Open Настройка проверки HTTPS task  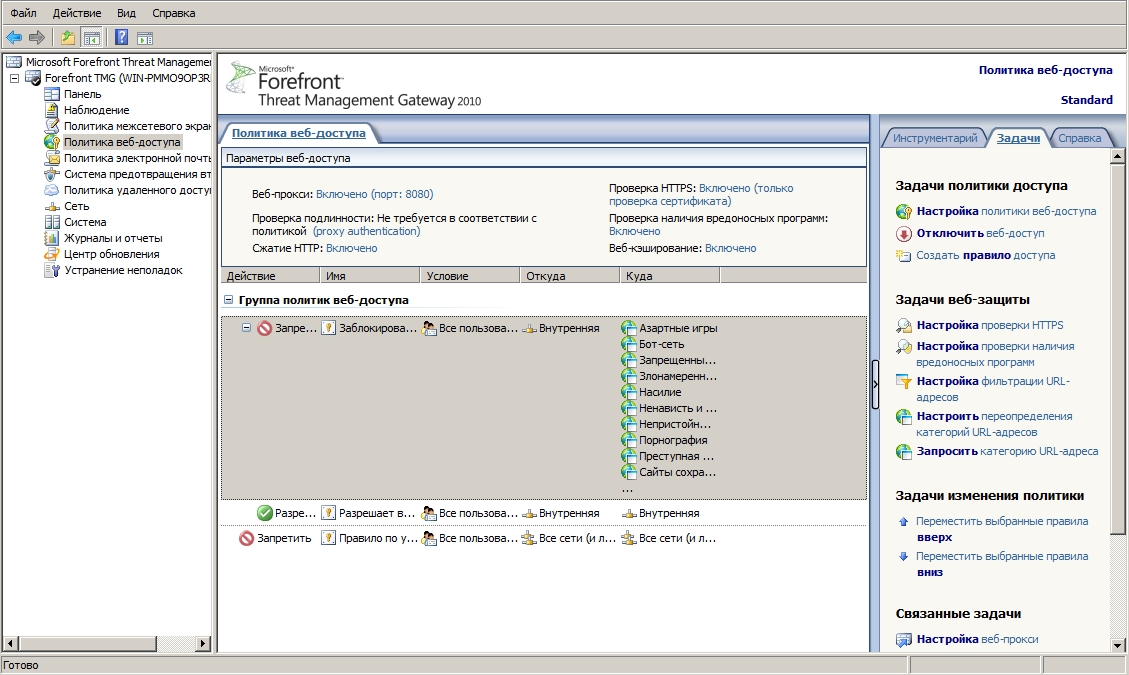989,325
